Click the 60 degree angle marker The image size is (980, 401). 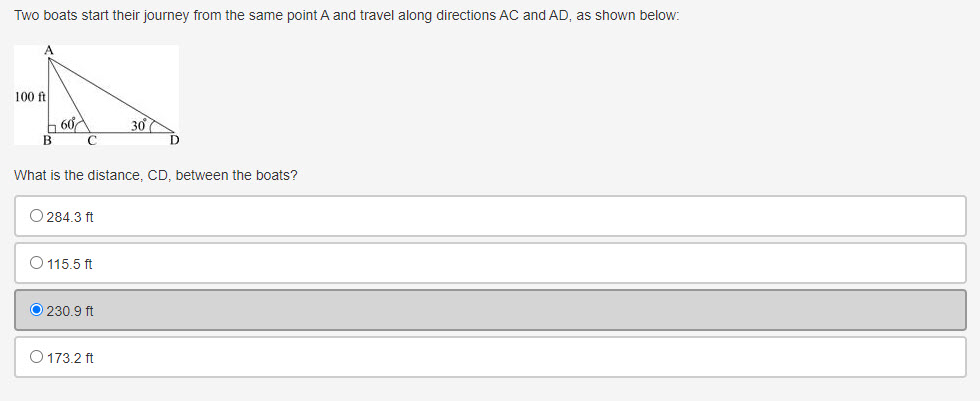[x=68, y=125]
